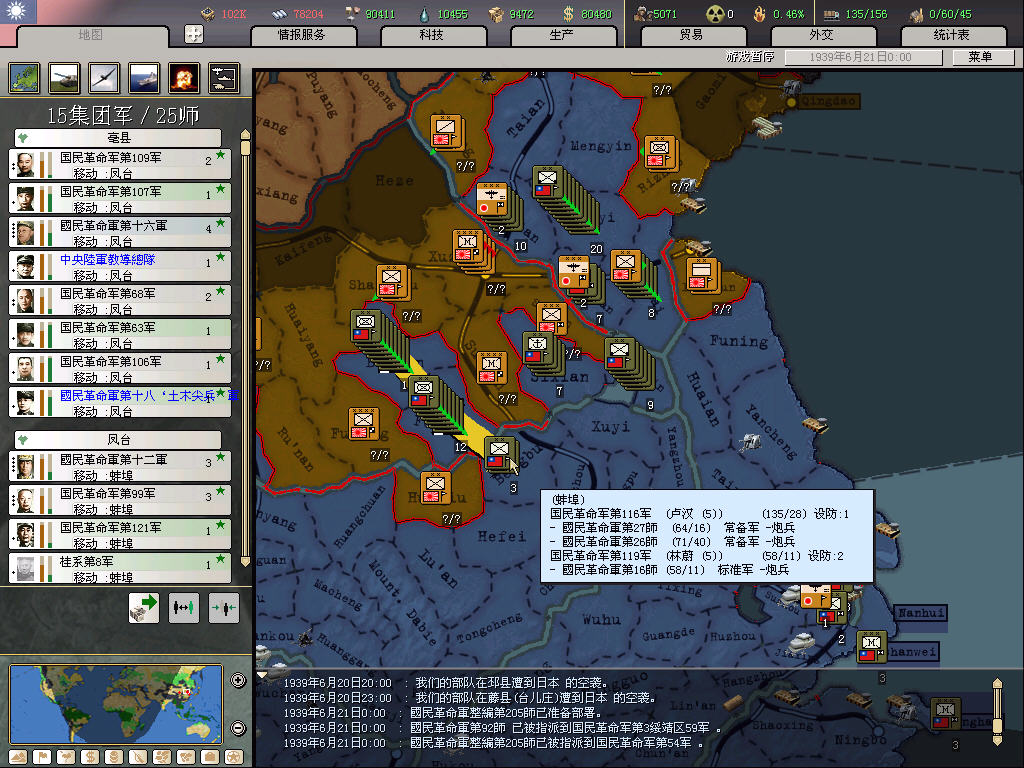Click the merge units icon
This screenshot has height=768, width=1024.
point(224,607)
